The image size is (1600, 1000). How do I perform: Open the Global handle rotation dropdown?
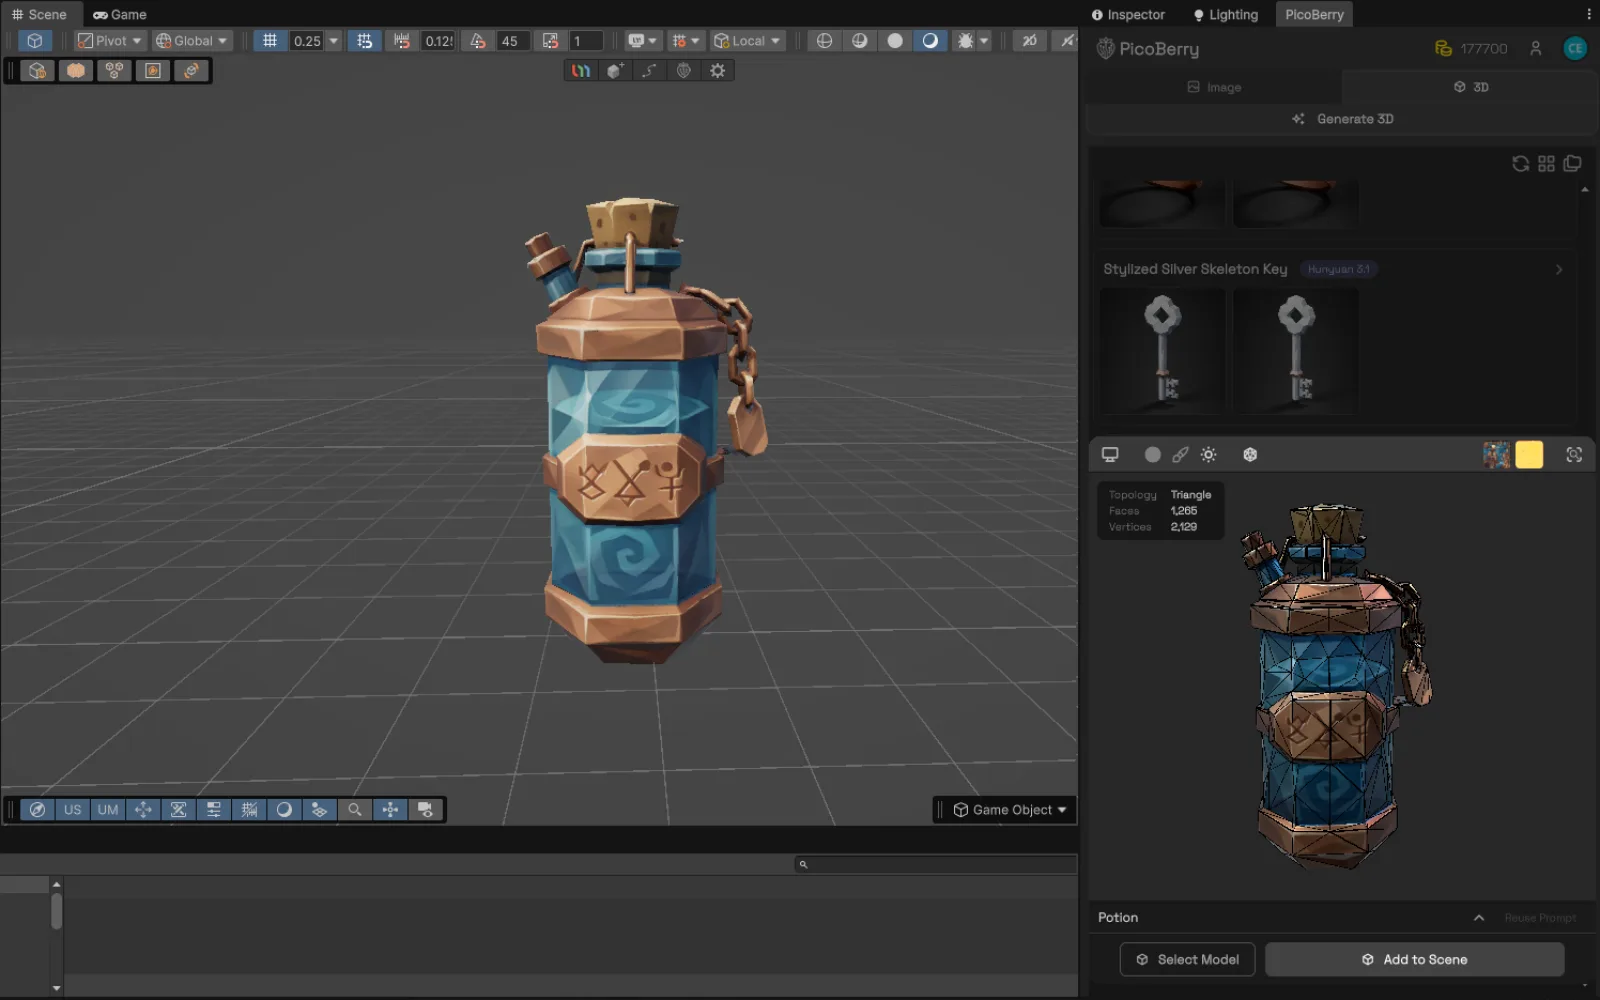[x=192, y=41]
